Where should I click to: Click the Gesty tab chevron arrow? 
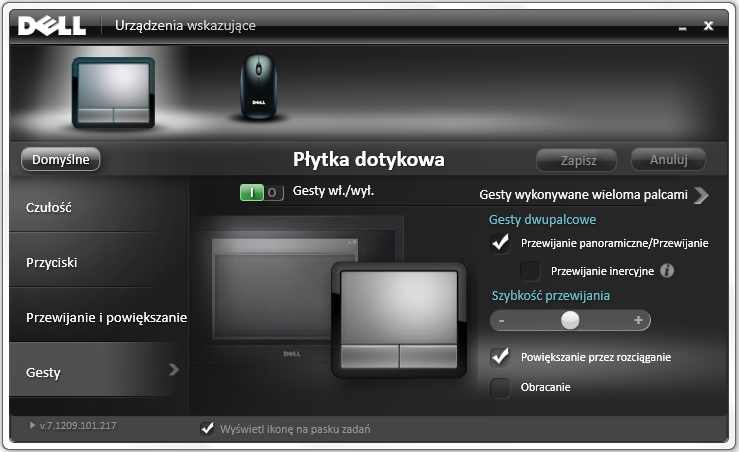click(174, 370)
